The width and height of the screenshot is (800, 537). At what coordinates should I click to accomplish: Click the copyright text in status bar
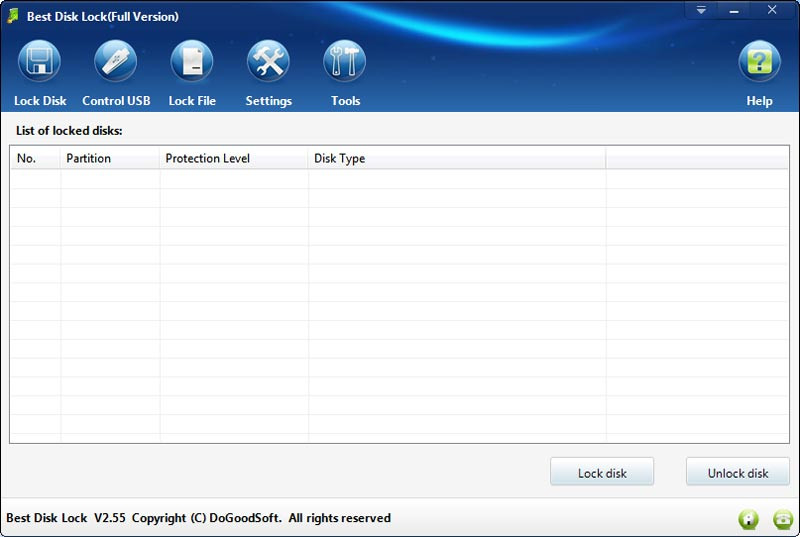[198, 518]
